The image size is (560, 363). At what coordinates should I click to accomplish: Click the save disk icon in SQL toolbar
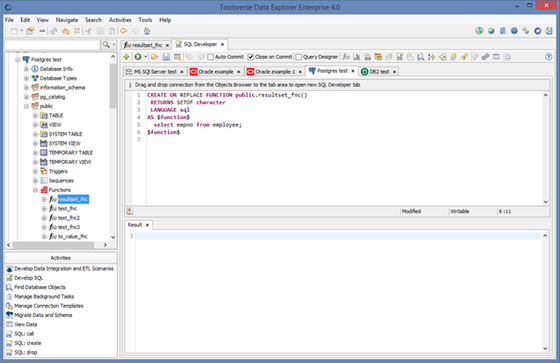[x=166, y=57]
